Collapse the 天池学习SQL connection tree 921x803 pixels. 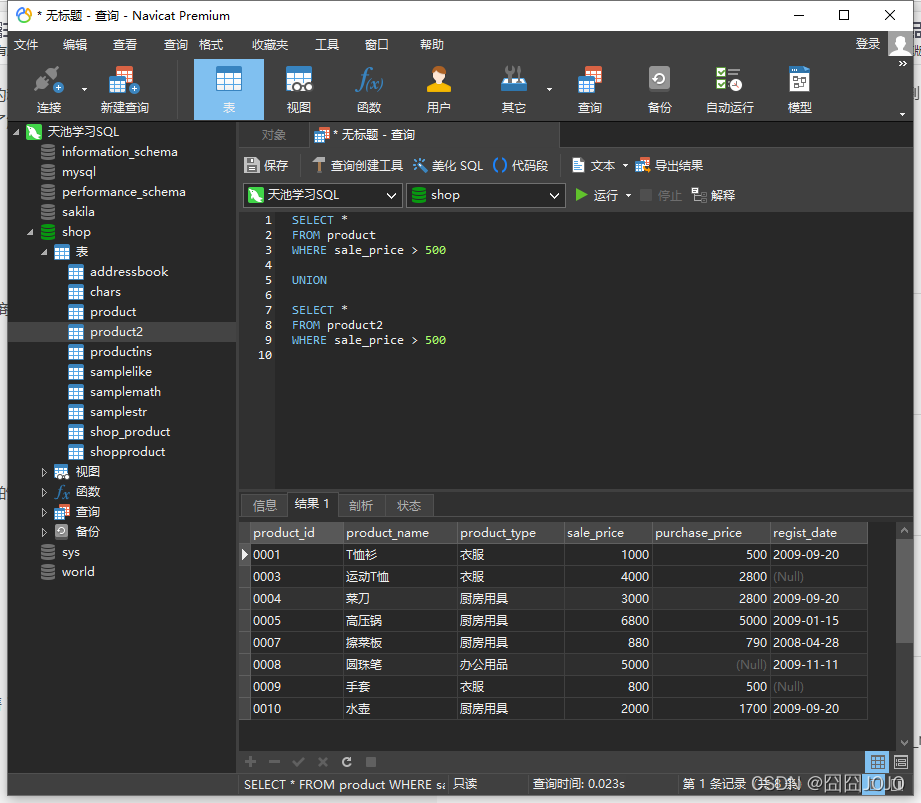[16, 132]
